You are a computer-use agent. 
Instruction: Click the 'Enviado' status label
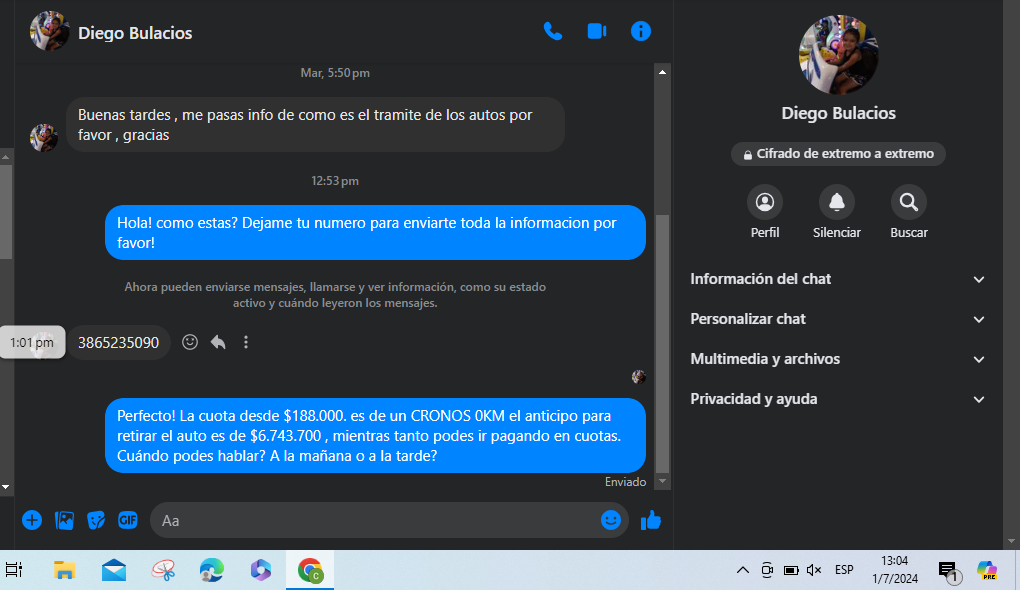[625, 482]
